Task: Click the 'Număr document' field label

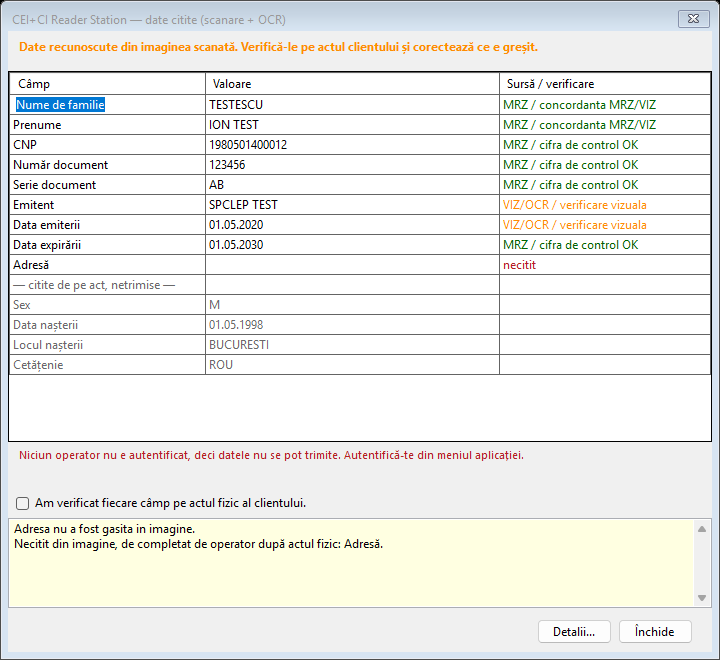Action: pos(61,165)
